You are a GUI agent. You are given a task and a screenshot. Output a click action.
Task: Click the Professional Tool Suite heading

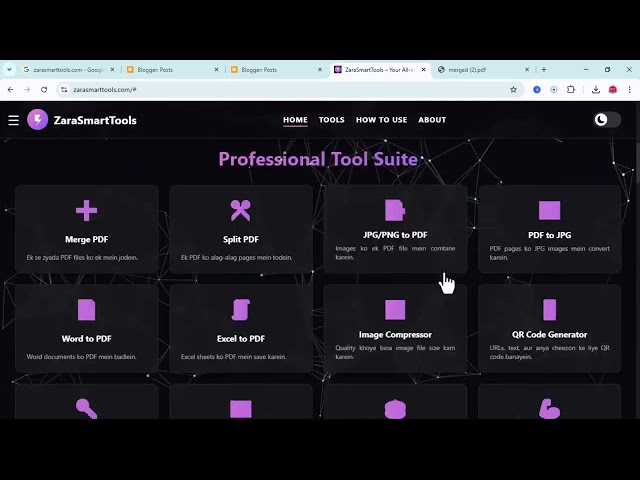click(x=318, y=159)
